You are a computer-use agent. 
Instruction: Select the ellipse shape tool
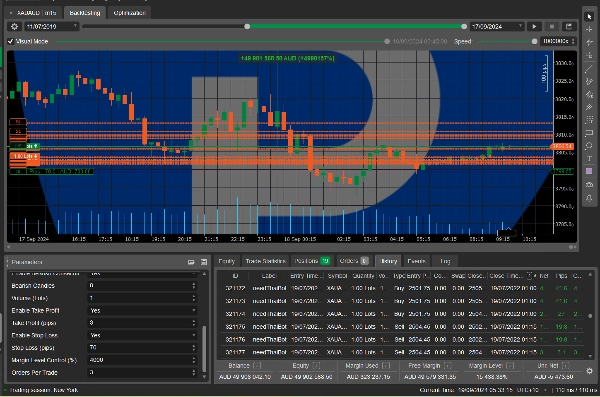click(589, 145)
